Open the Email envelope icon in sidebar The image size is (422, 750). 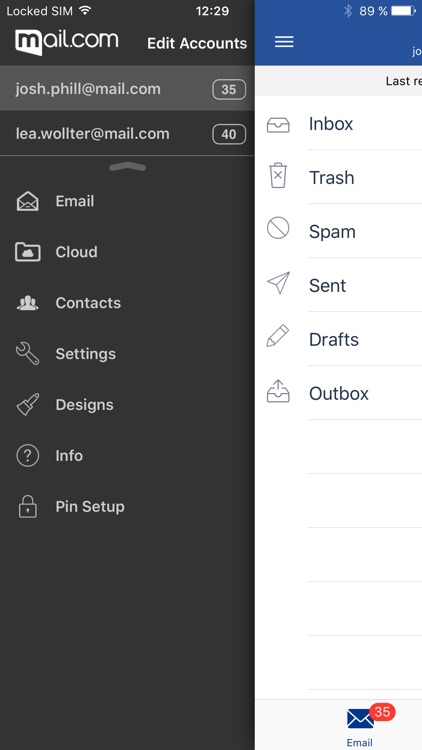(28, 201)
